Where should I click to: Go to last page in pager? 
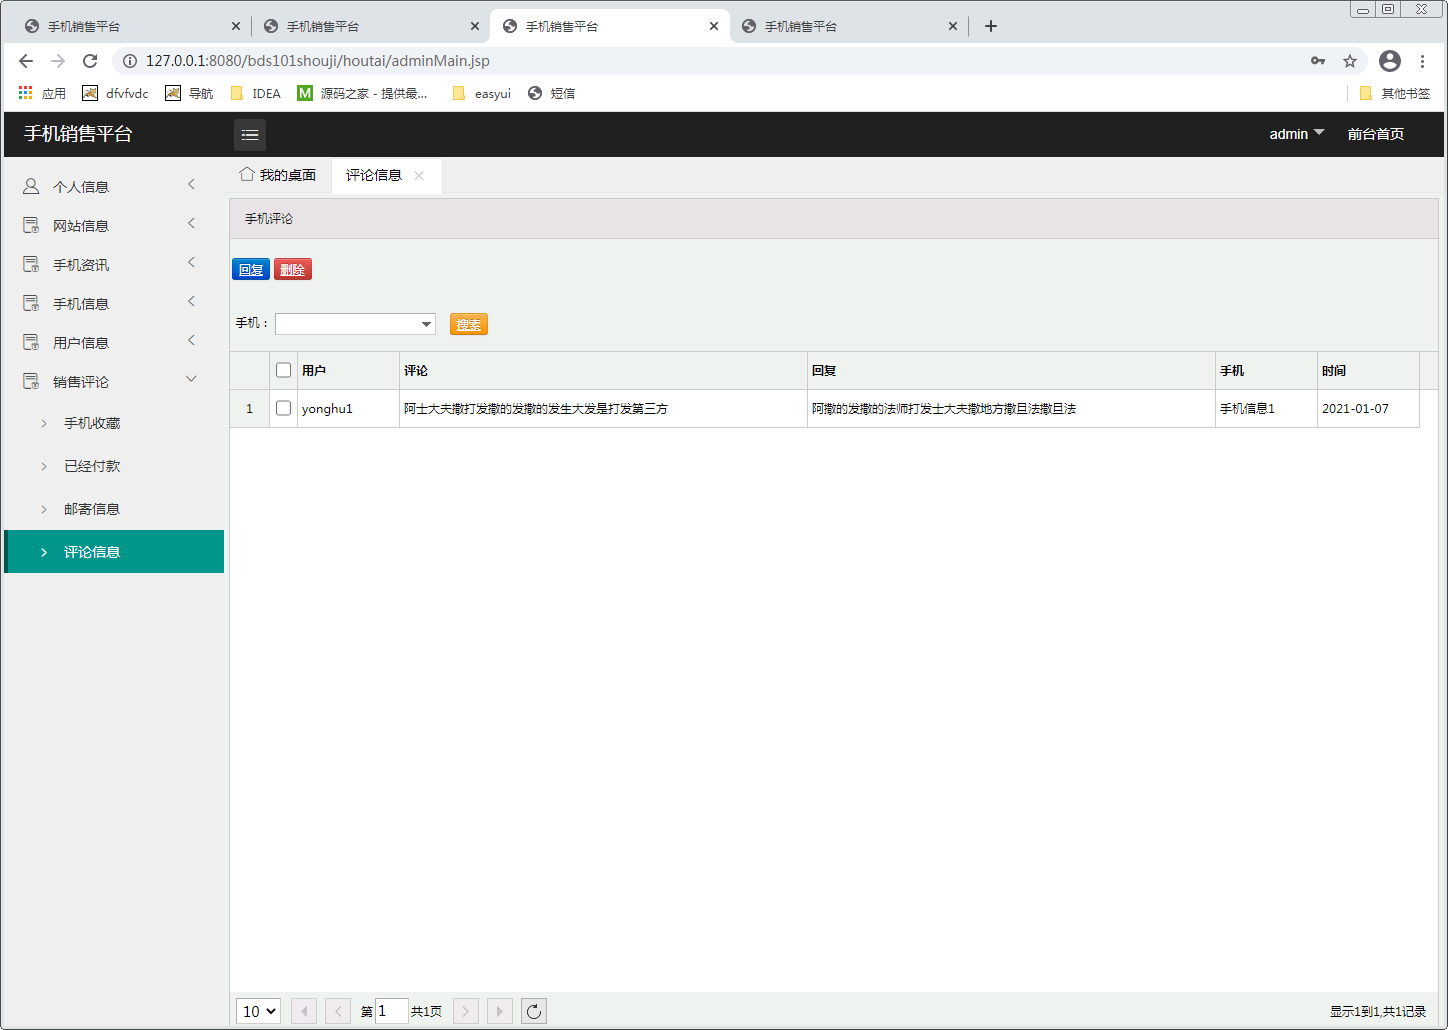pos(500,1011)
